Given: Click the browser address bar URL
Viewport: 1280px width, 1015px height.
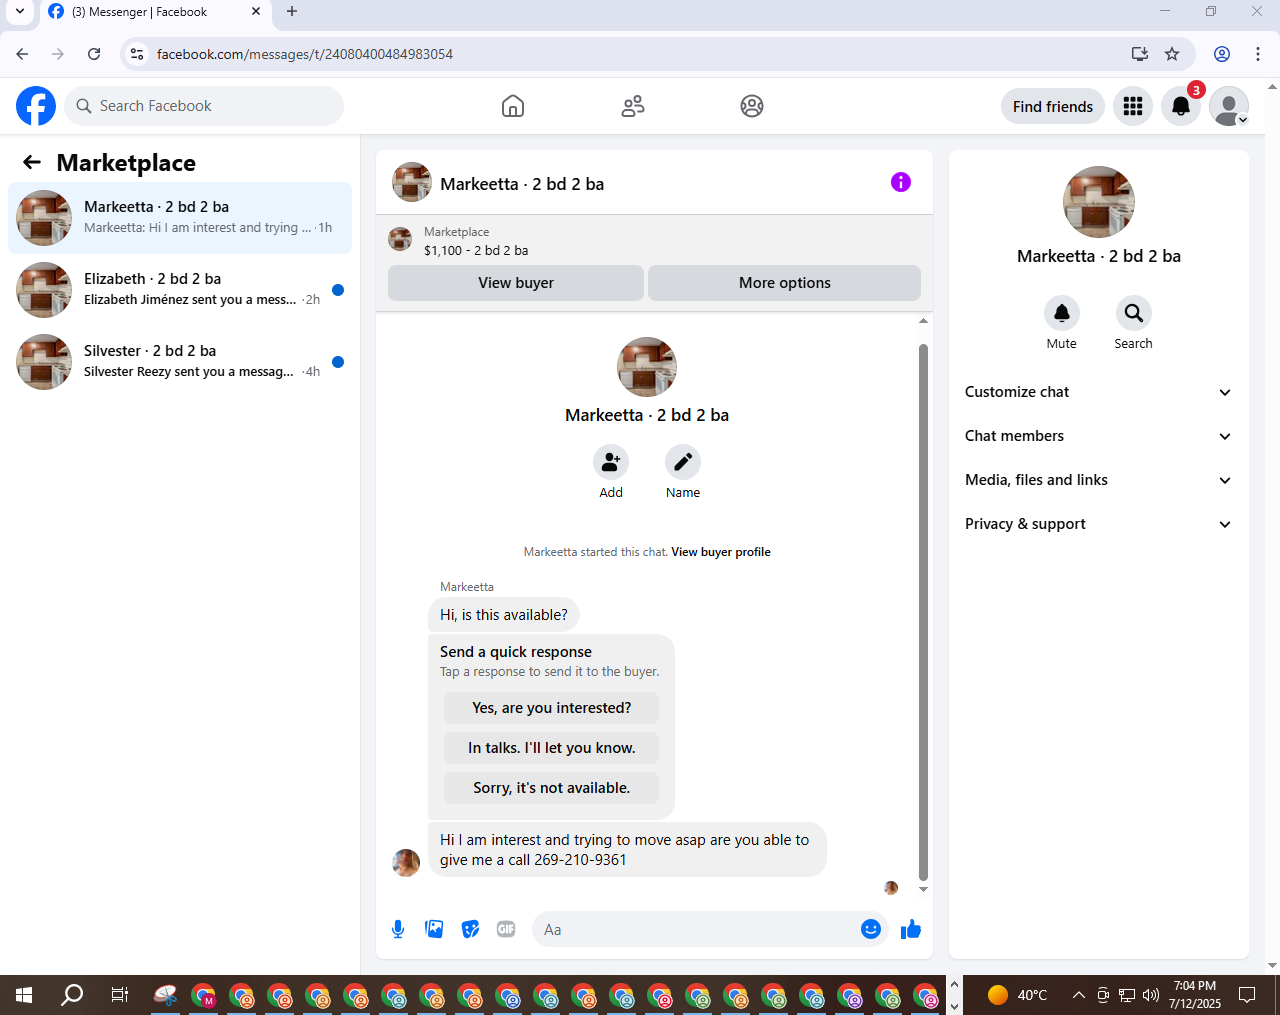Looking at the screenshot, I should pyautogui.click(x=305, y=54).
